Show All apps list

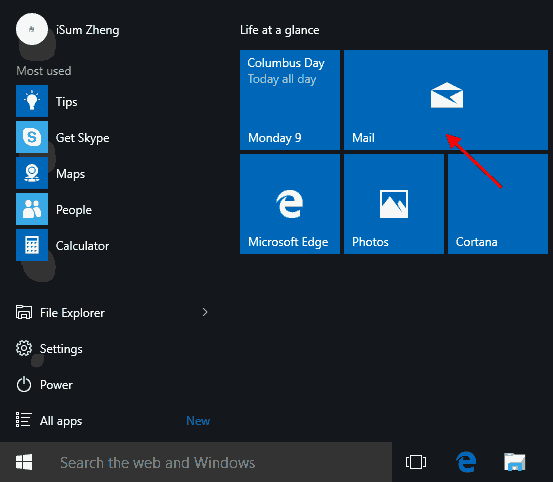61,421
